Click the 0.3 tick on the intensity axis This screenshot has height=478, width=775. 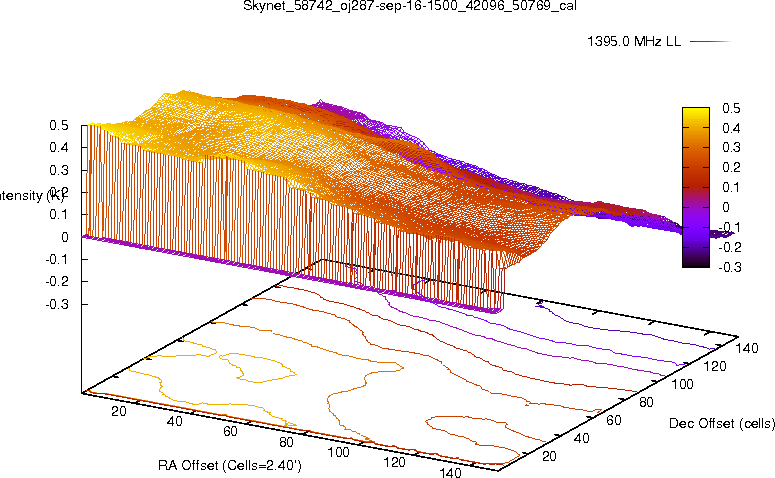[x=59, y=170]
